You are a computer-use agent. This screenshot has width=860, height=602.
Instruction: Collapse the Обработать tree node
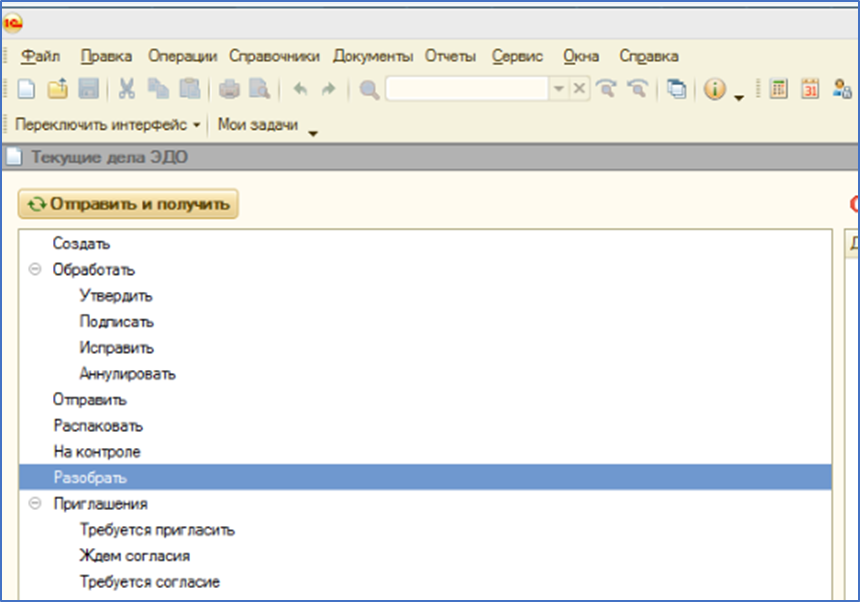(35, 269)
